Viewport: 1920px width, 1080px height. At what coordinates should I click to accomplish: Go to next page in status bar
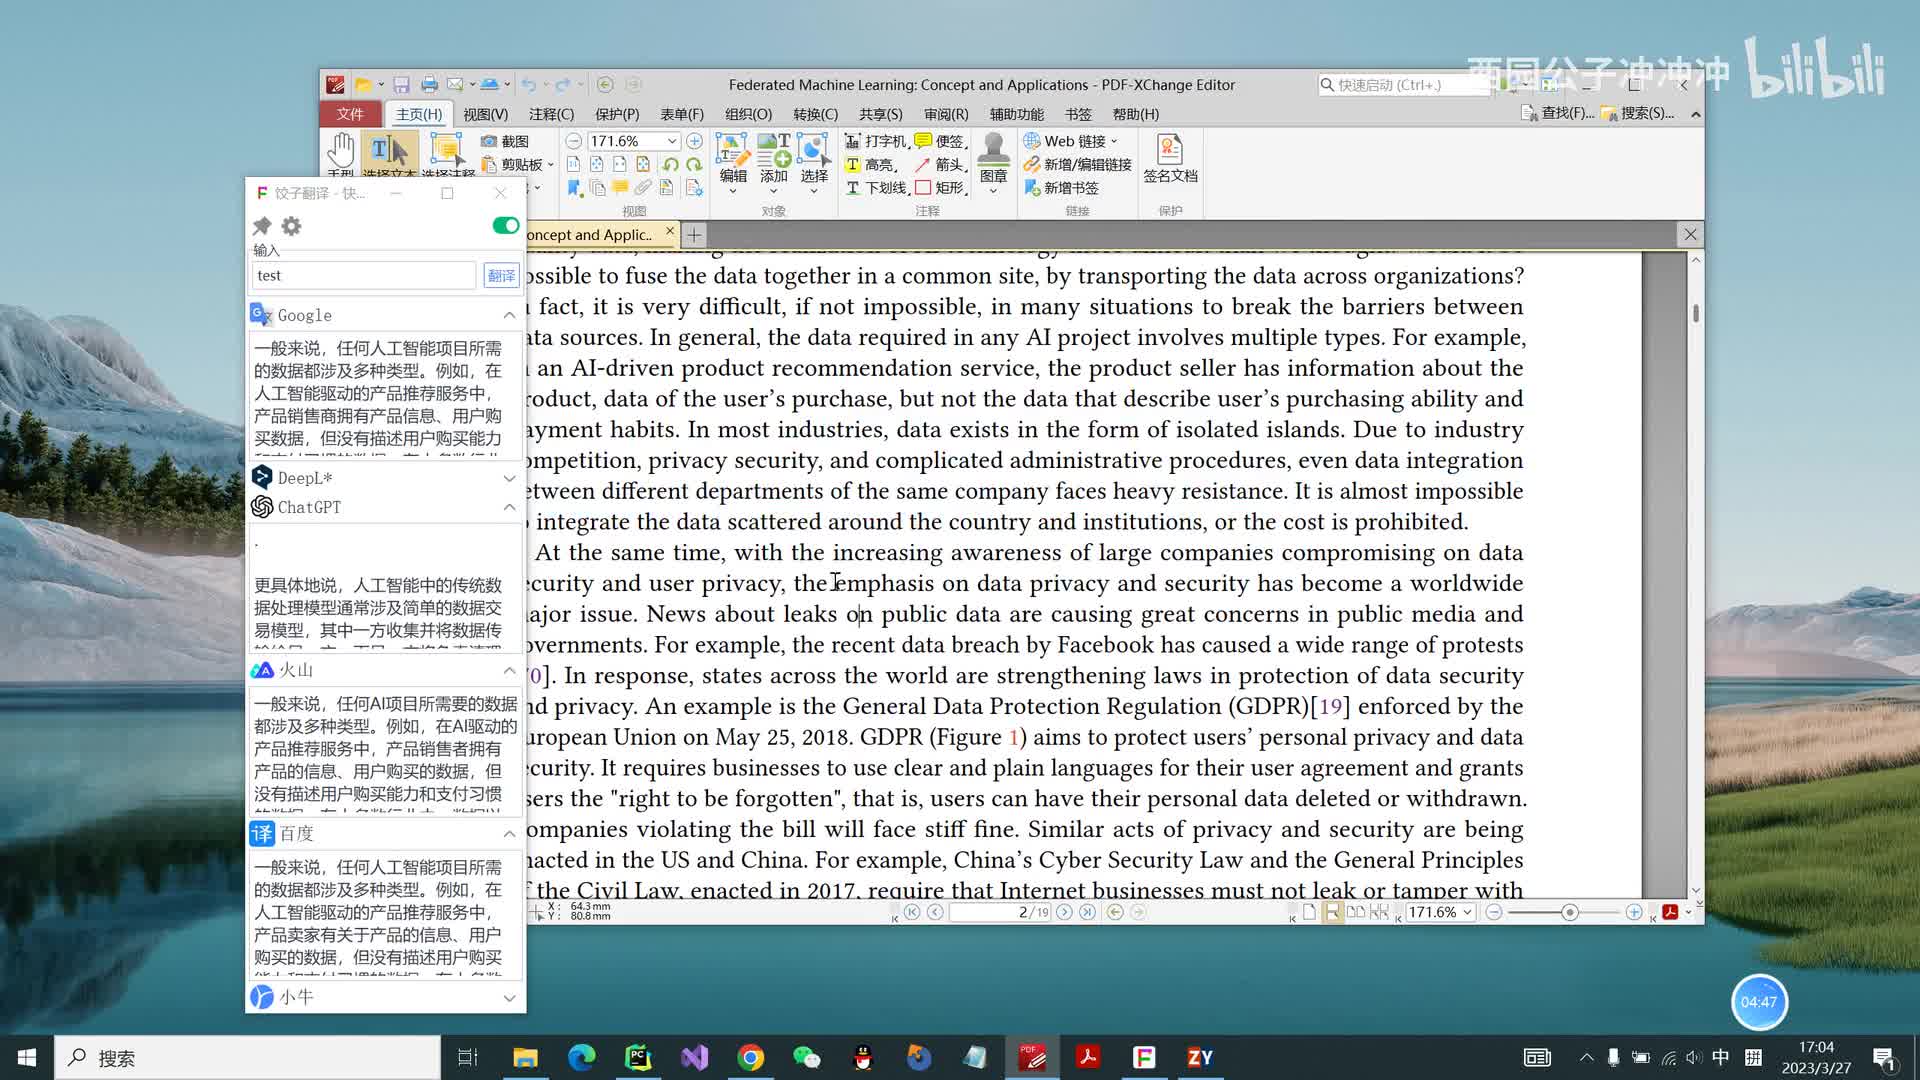tap(1064, 912)
